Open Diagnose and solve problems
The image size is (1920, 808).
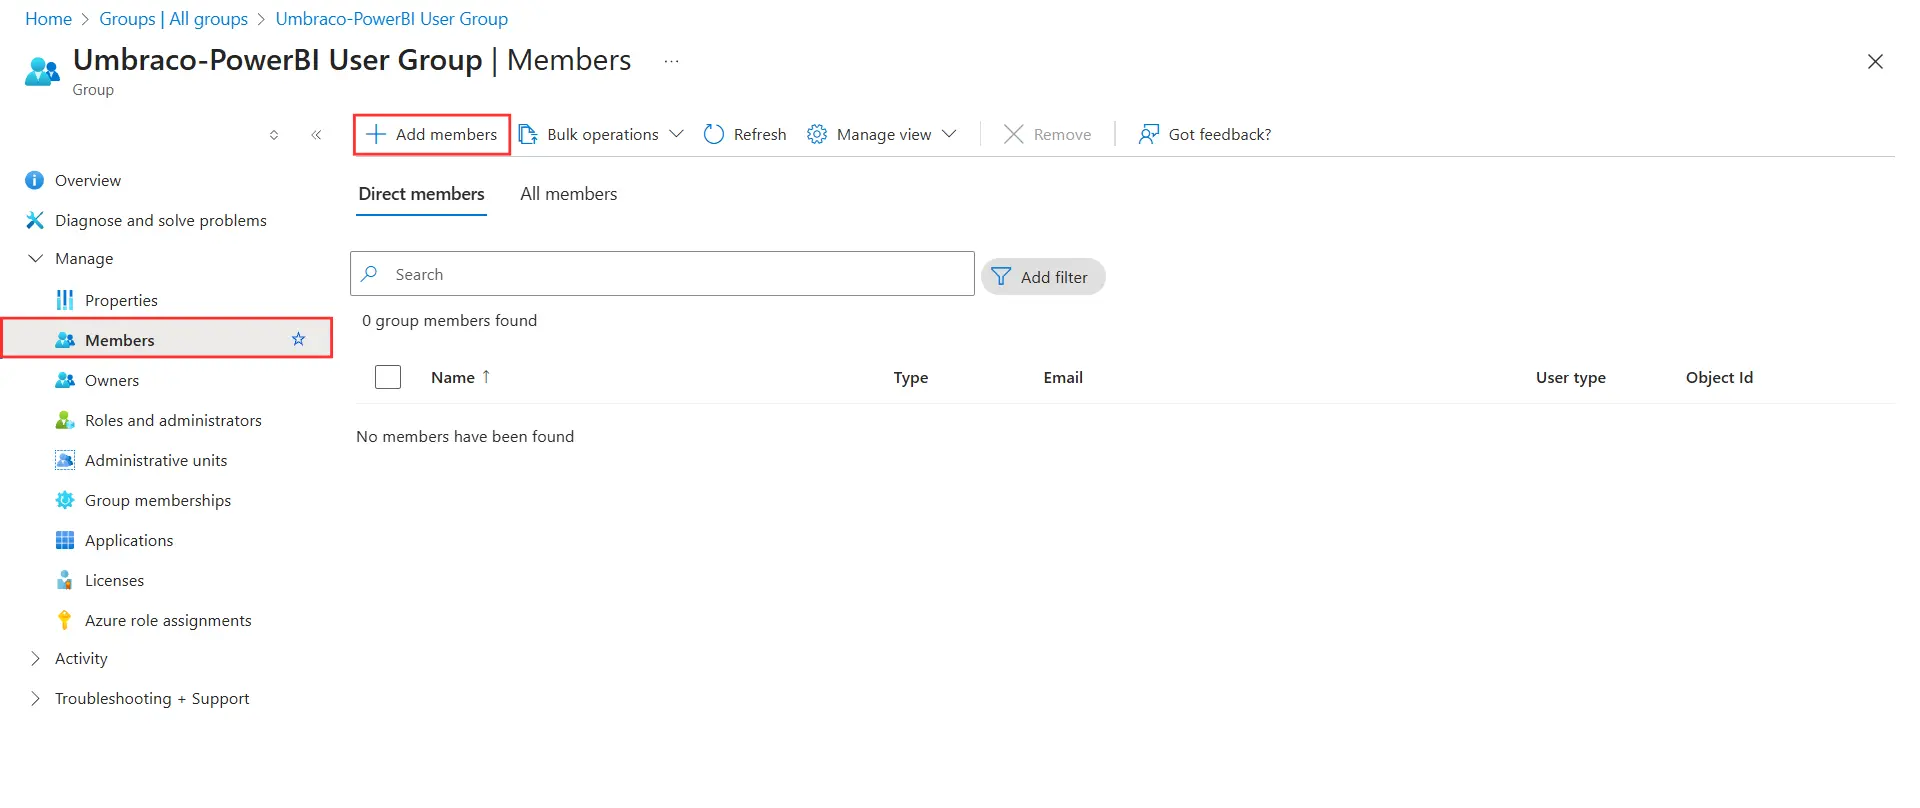click(x=161, y=220)
